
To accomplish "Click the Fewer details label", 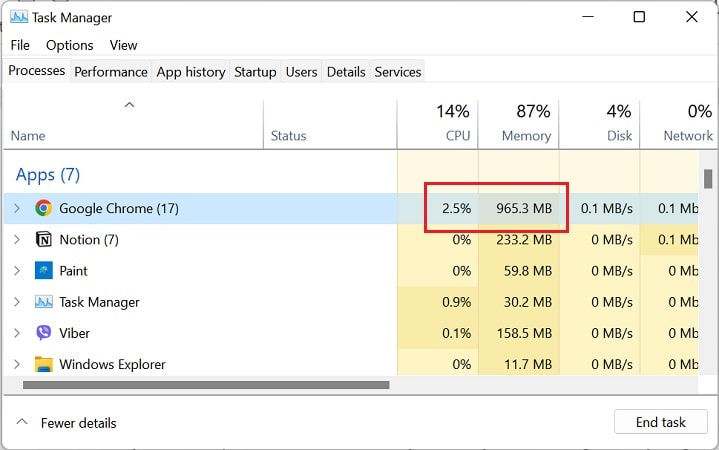I will click(x=78, y=423).
